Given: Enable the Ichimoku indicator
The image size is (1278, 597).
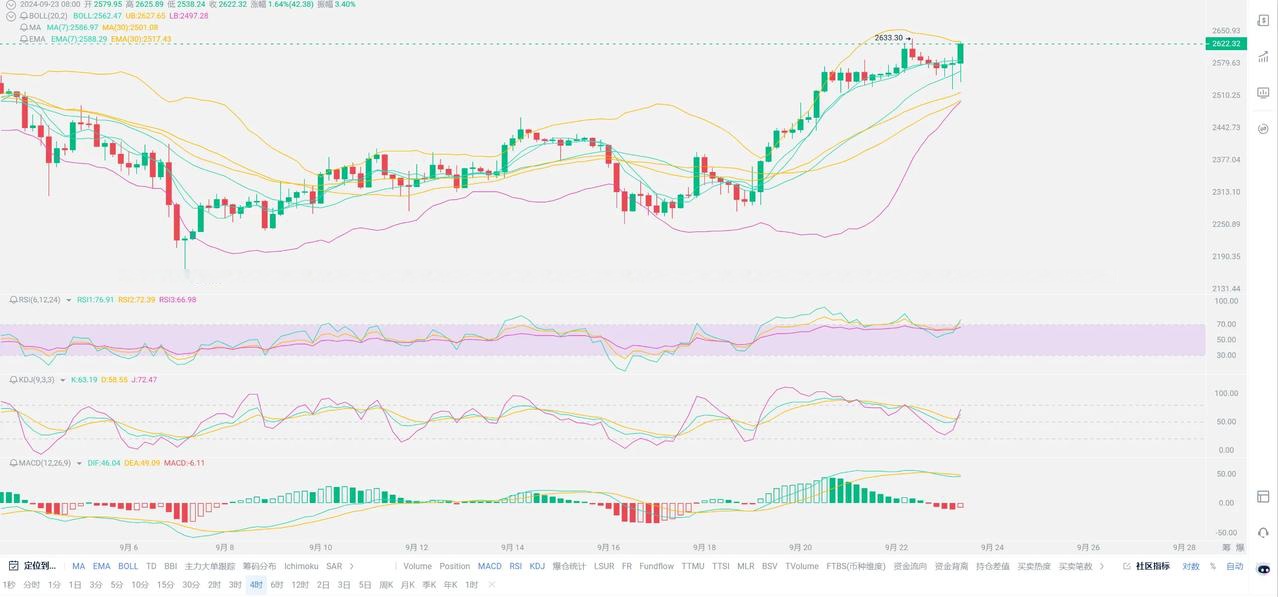Looking at the screenshot, I should 301,566.
